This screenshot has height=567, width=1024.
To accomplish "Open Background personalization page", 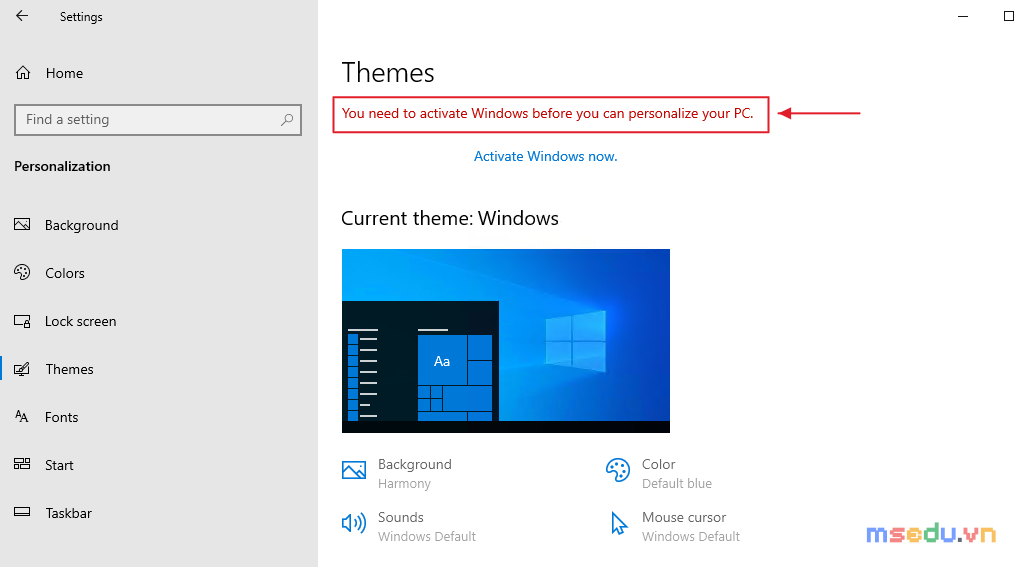I will (x=82, y=225).
